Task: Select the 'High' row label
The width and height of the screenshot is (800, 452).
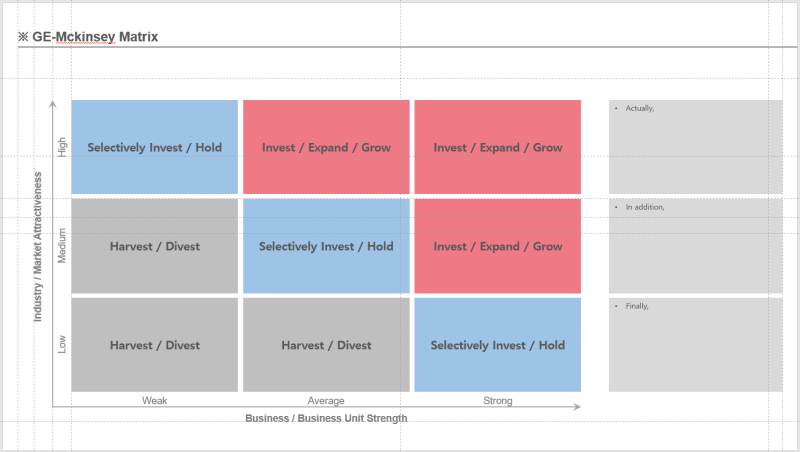Action: coord(62,147)
